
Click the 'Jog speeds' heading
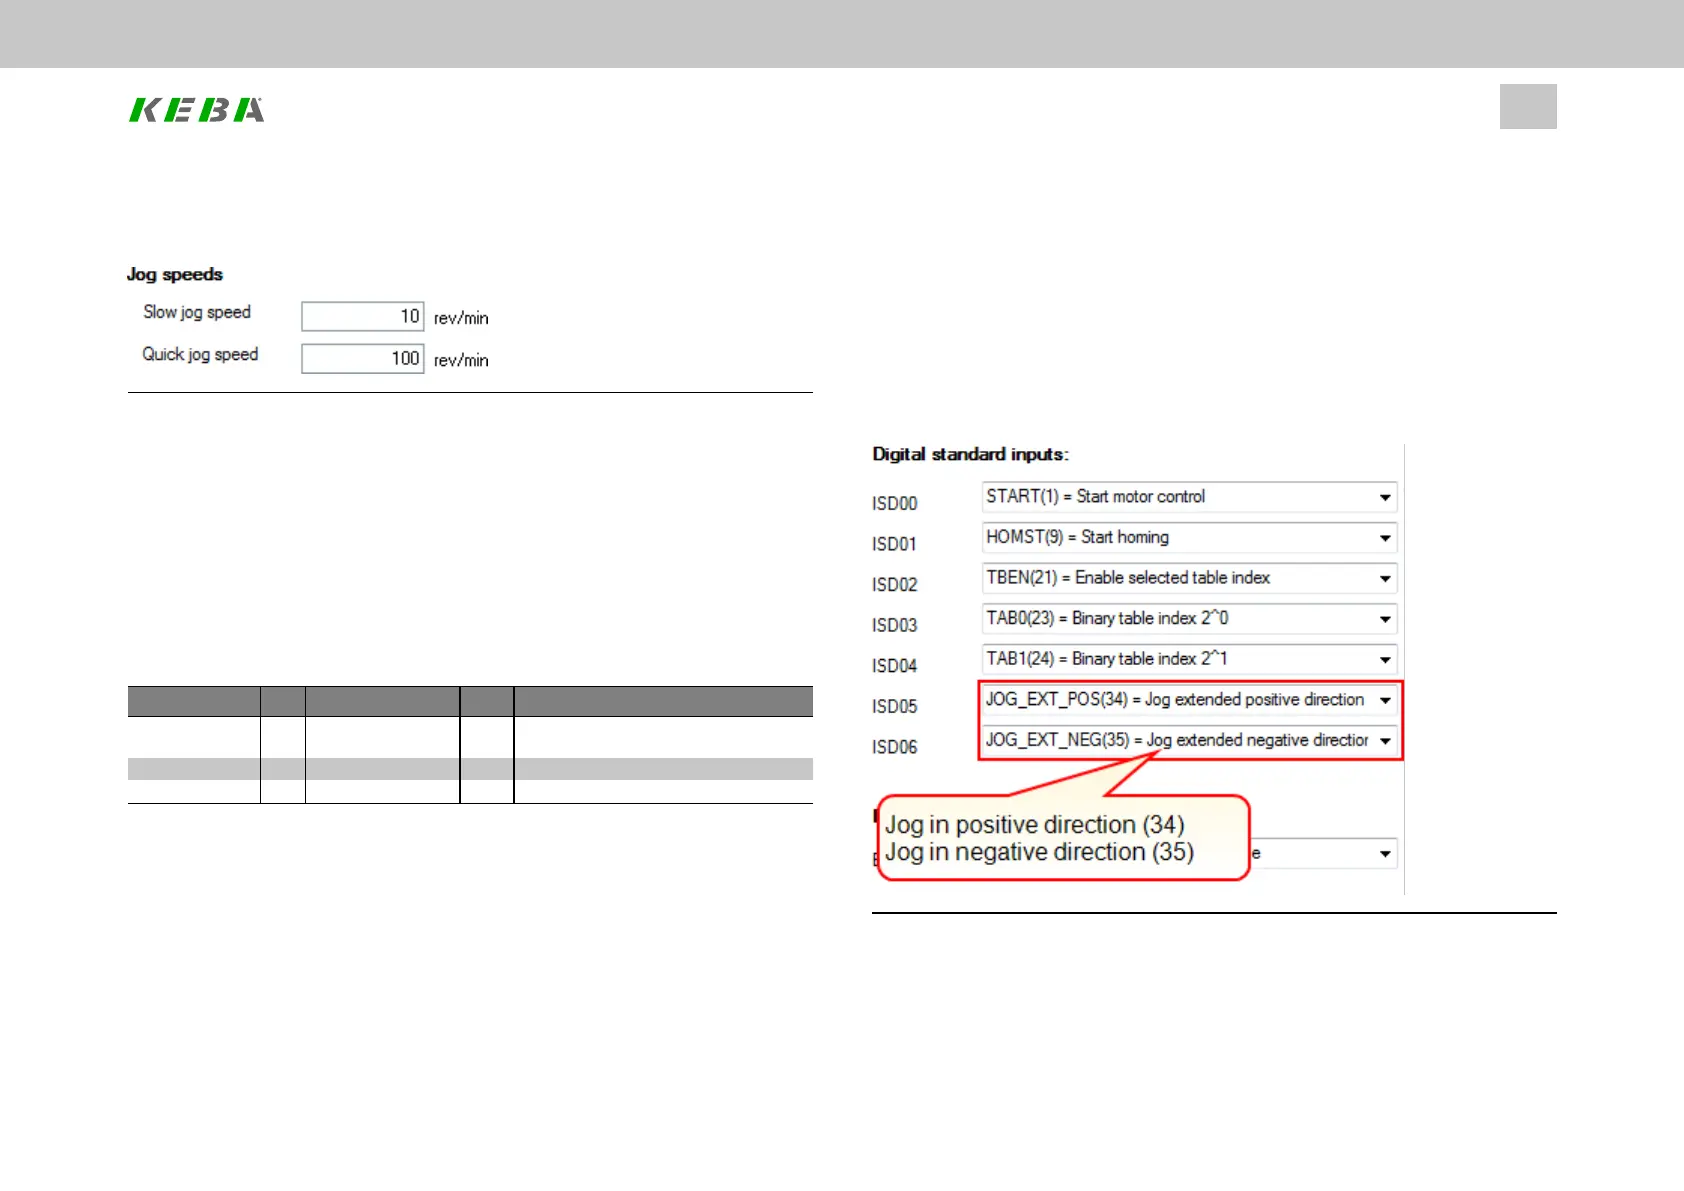(x=175, y=274)
